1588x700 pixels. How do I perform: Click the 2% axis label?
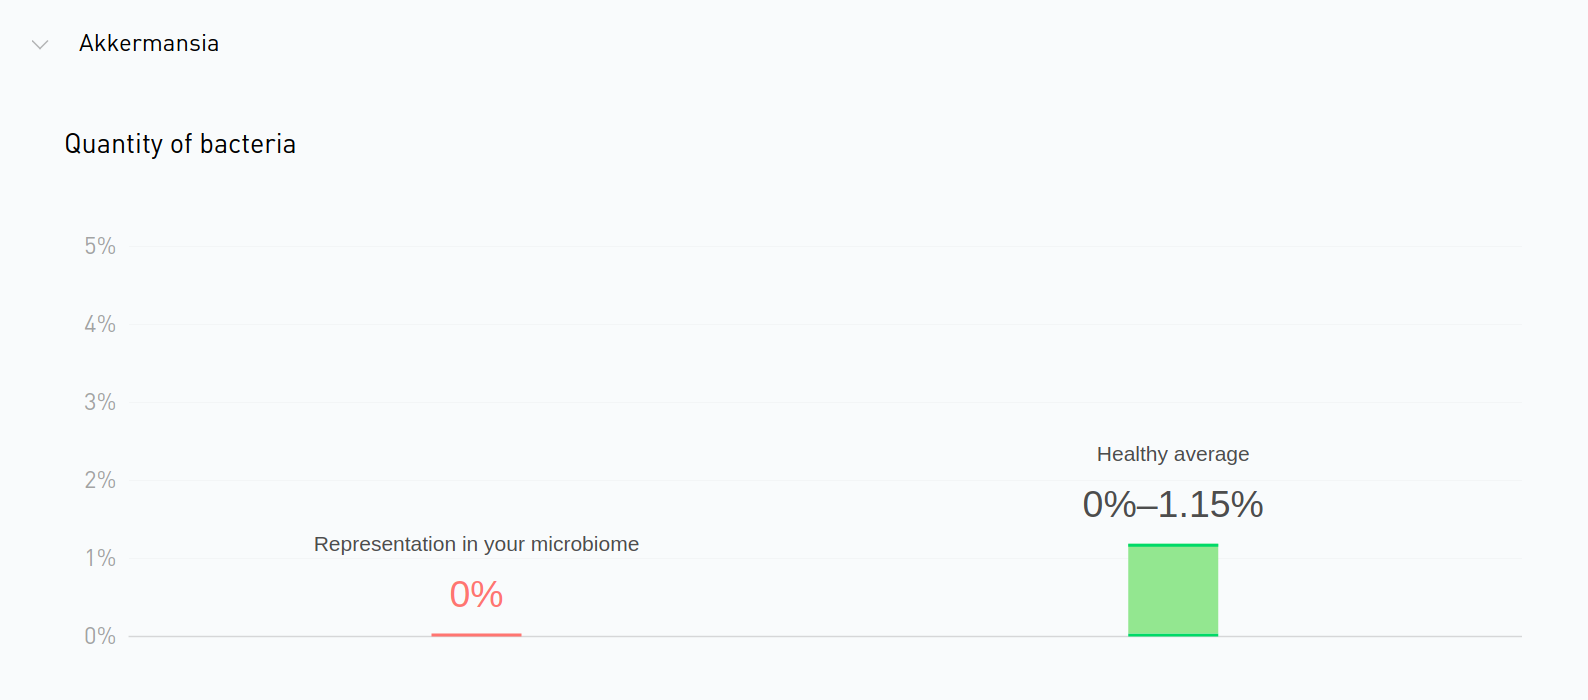100,480
